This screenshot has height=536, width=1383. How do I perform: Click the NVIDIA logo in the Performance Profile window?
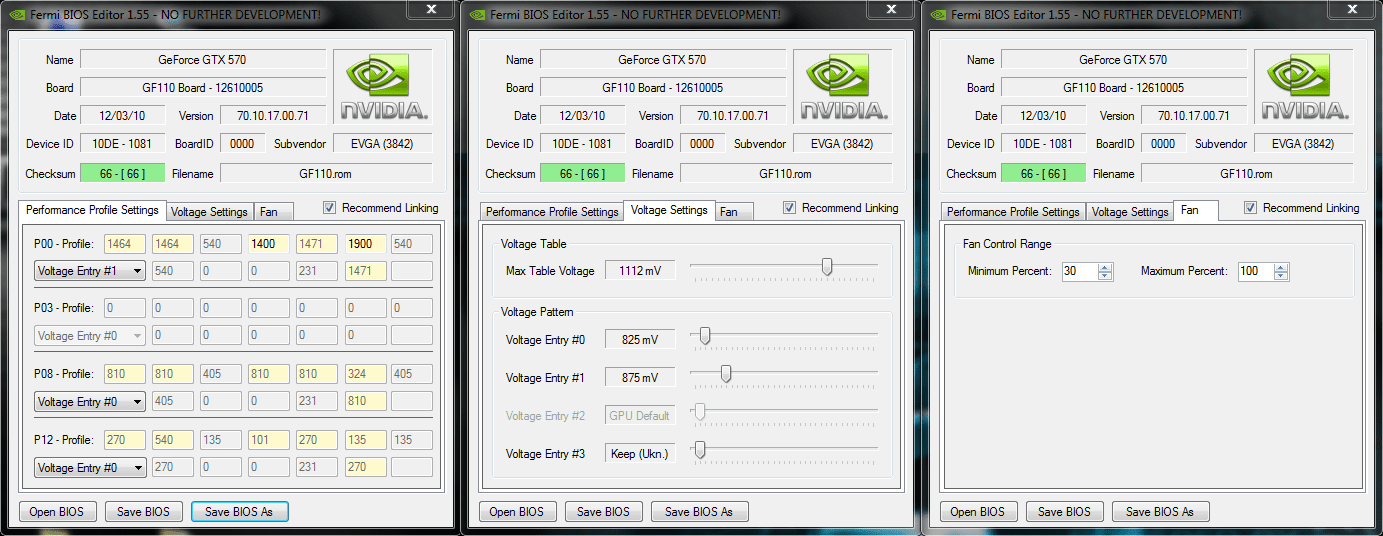tap(383, 87)
